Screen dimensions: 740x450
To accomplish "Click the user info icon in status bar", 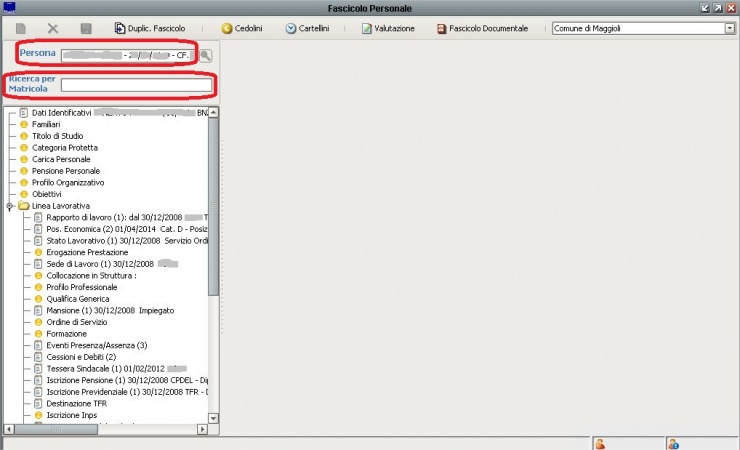I will (673, 444).
